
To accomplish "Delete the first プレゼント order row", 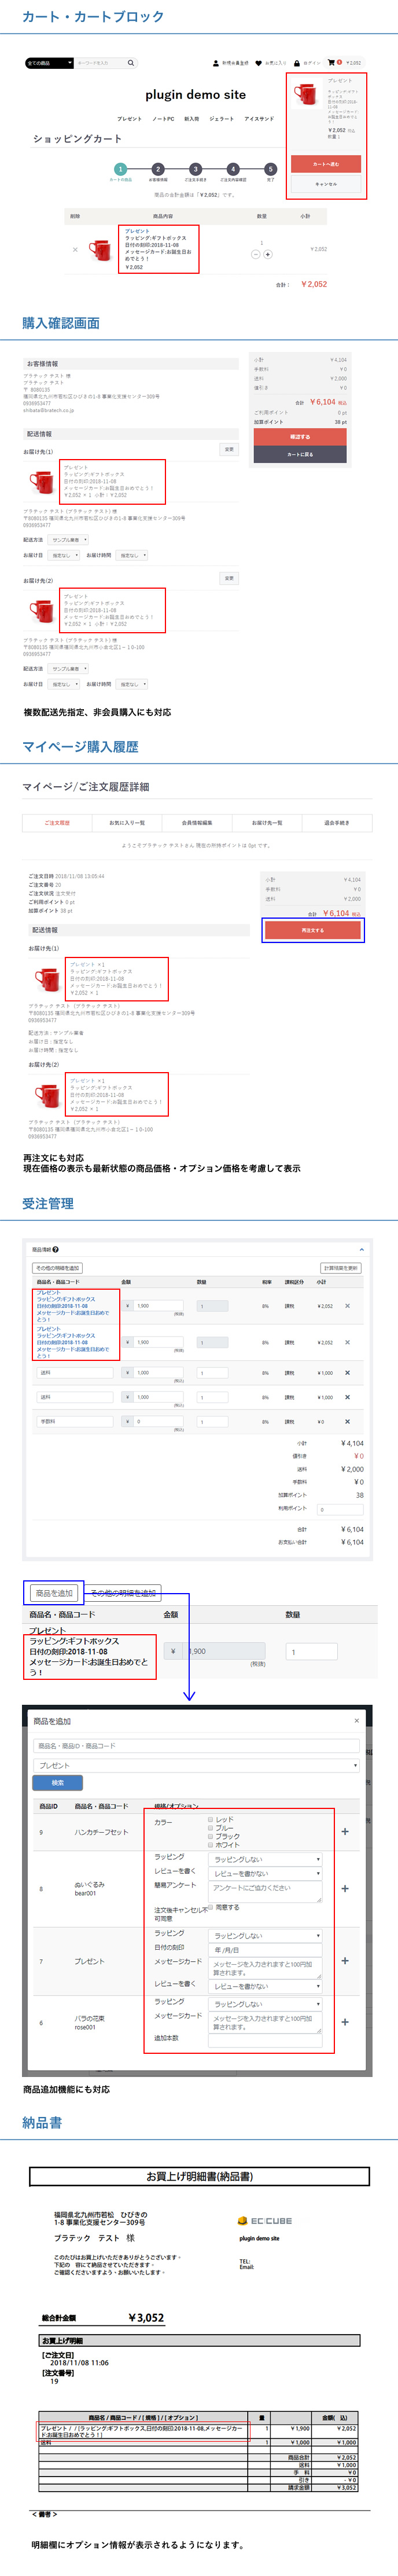I will pyautogui.click(x=348, y=1306).
